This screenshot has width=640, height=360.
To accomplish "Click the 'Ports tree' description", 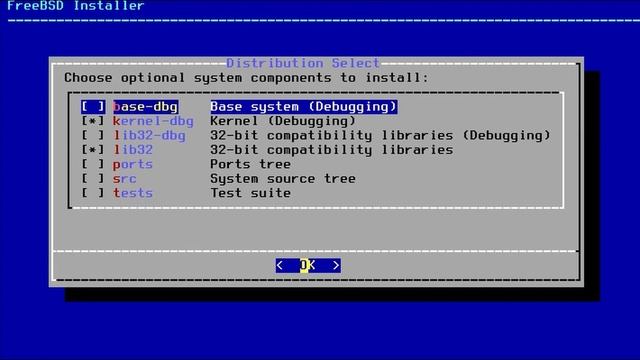I will (251, 164).
